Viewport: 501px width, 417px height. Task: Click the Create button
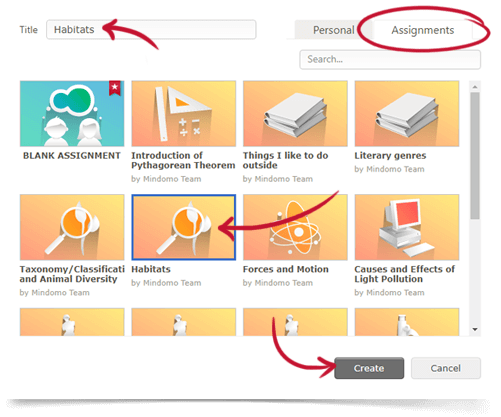coord(369,368)
